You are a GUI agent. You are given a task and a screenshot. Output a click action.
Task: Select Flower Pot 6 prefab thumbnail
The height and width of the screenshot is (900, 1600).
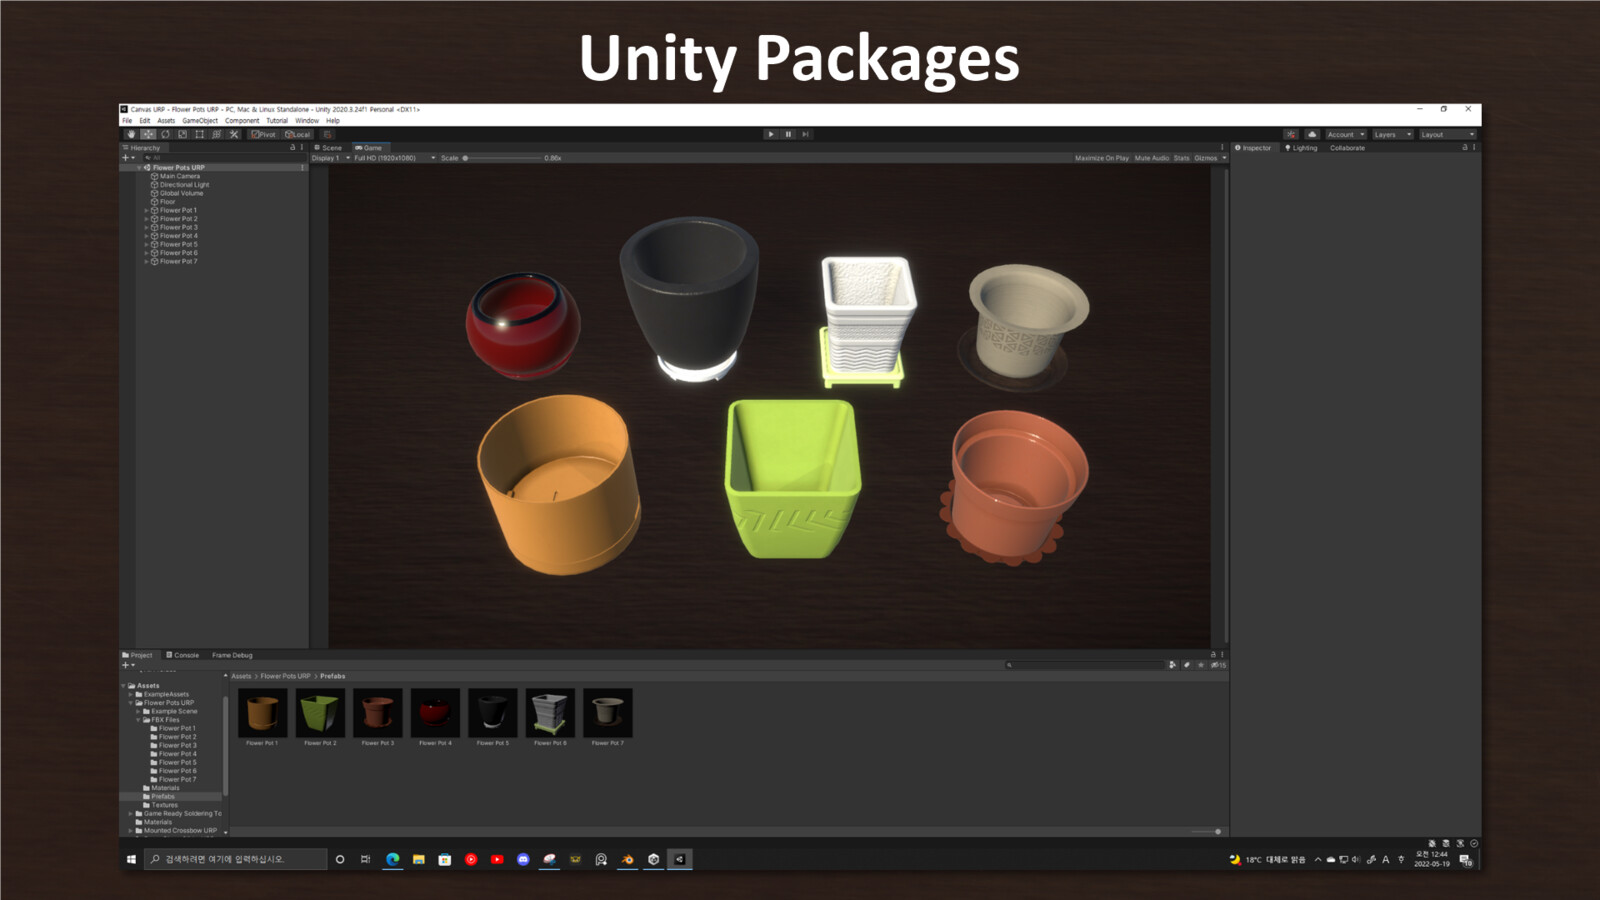[550, 712]
